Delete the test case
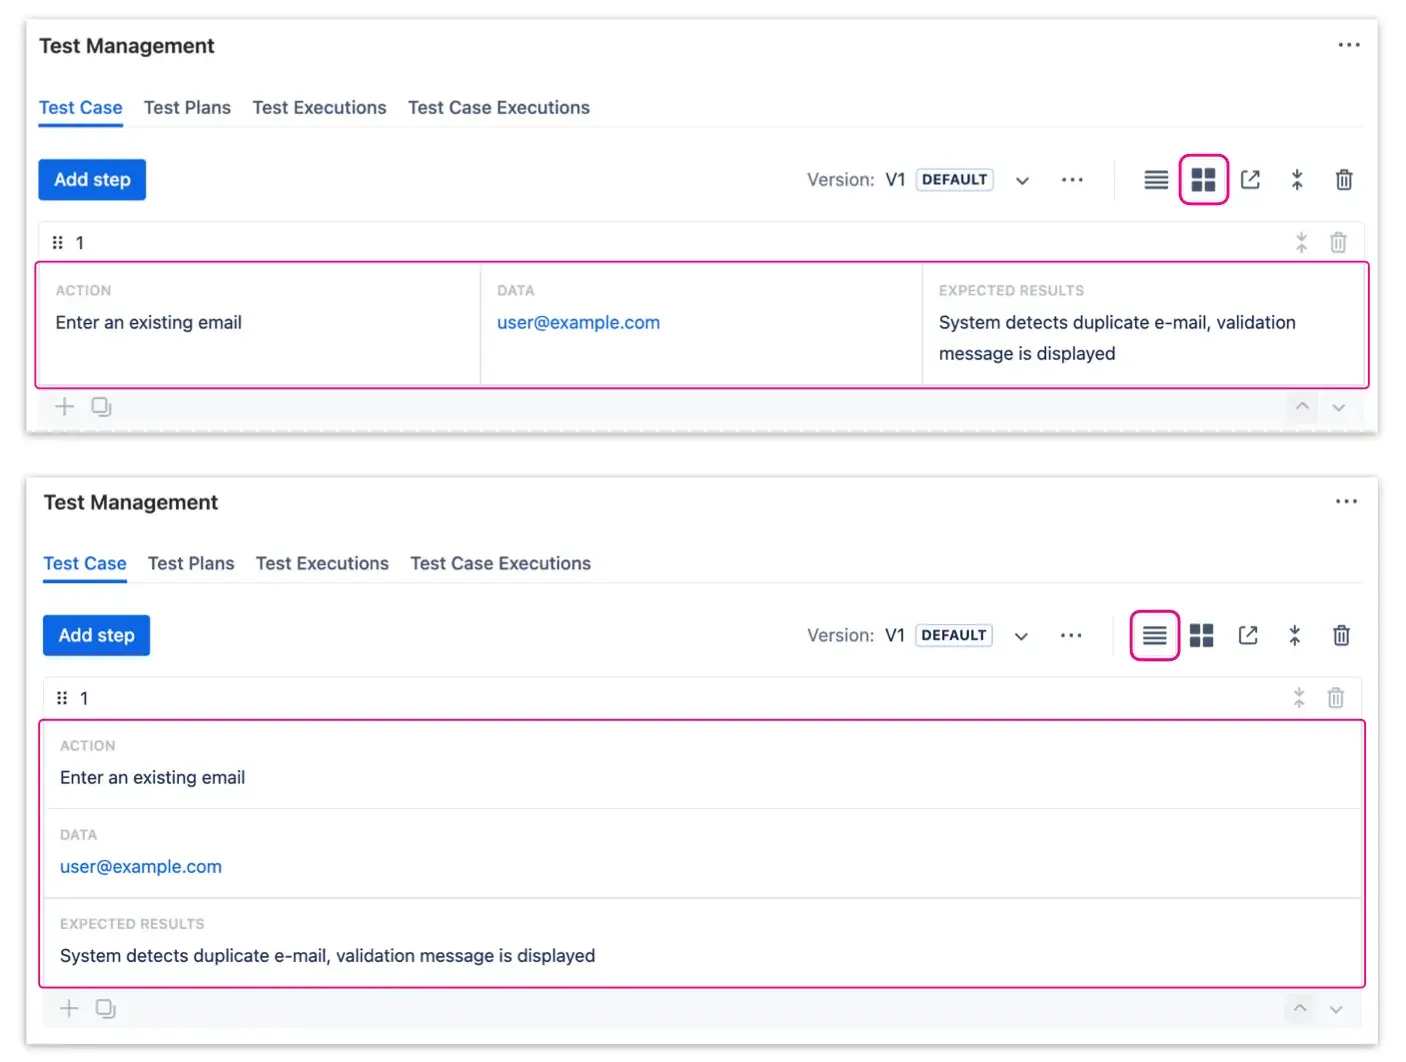Image resolution: width=1406 pixels, height=1062 pixels. tap(1343, 179)
